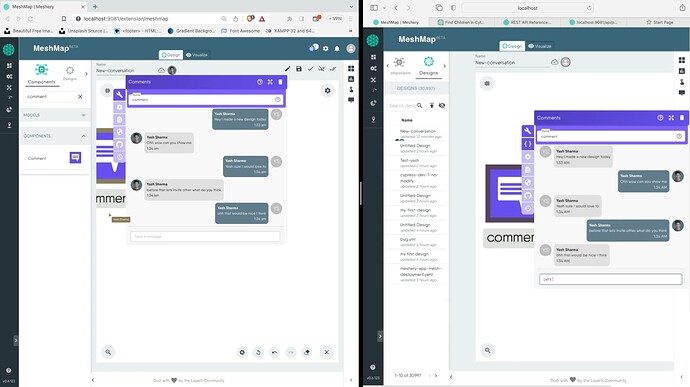Click fullscreen icon in right Comments header
The height and width of the screenshot is (387, 690).
pos(671,118)
